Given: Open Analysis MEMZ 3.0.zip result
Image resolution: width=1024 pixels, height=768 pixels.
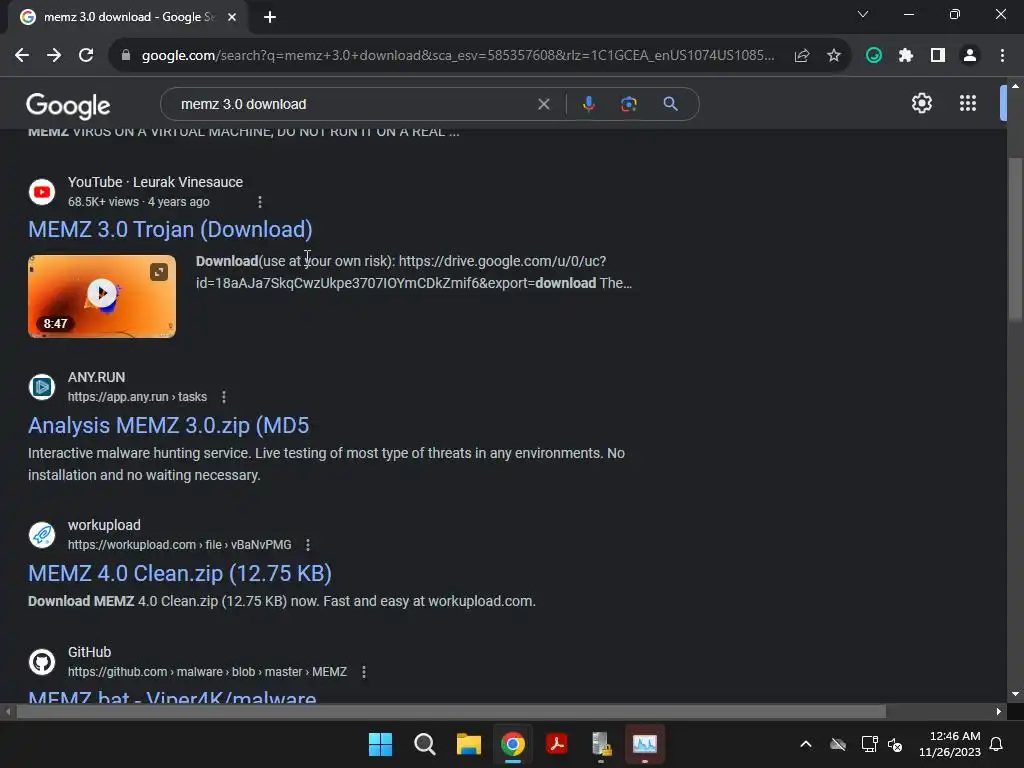Looking at the screenshot, I should tap(168, 425).
